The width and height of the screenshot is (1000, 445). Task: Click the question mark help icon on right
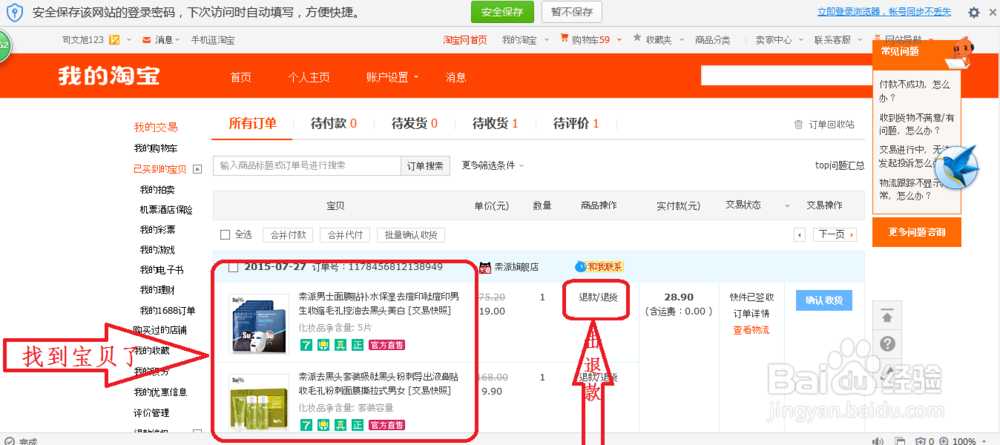point(887,344)
